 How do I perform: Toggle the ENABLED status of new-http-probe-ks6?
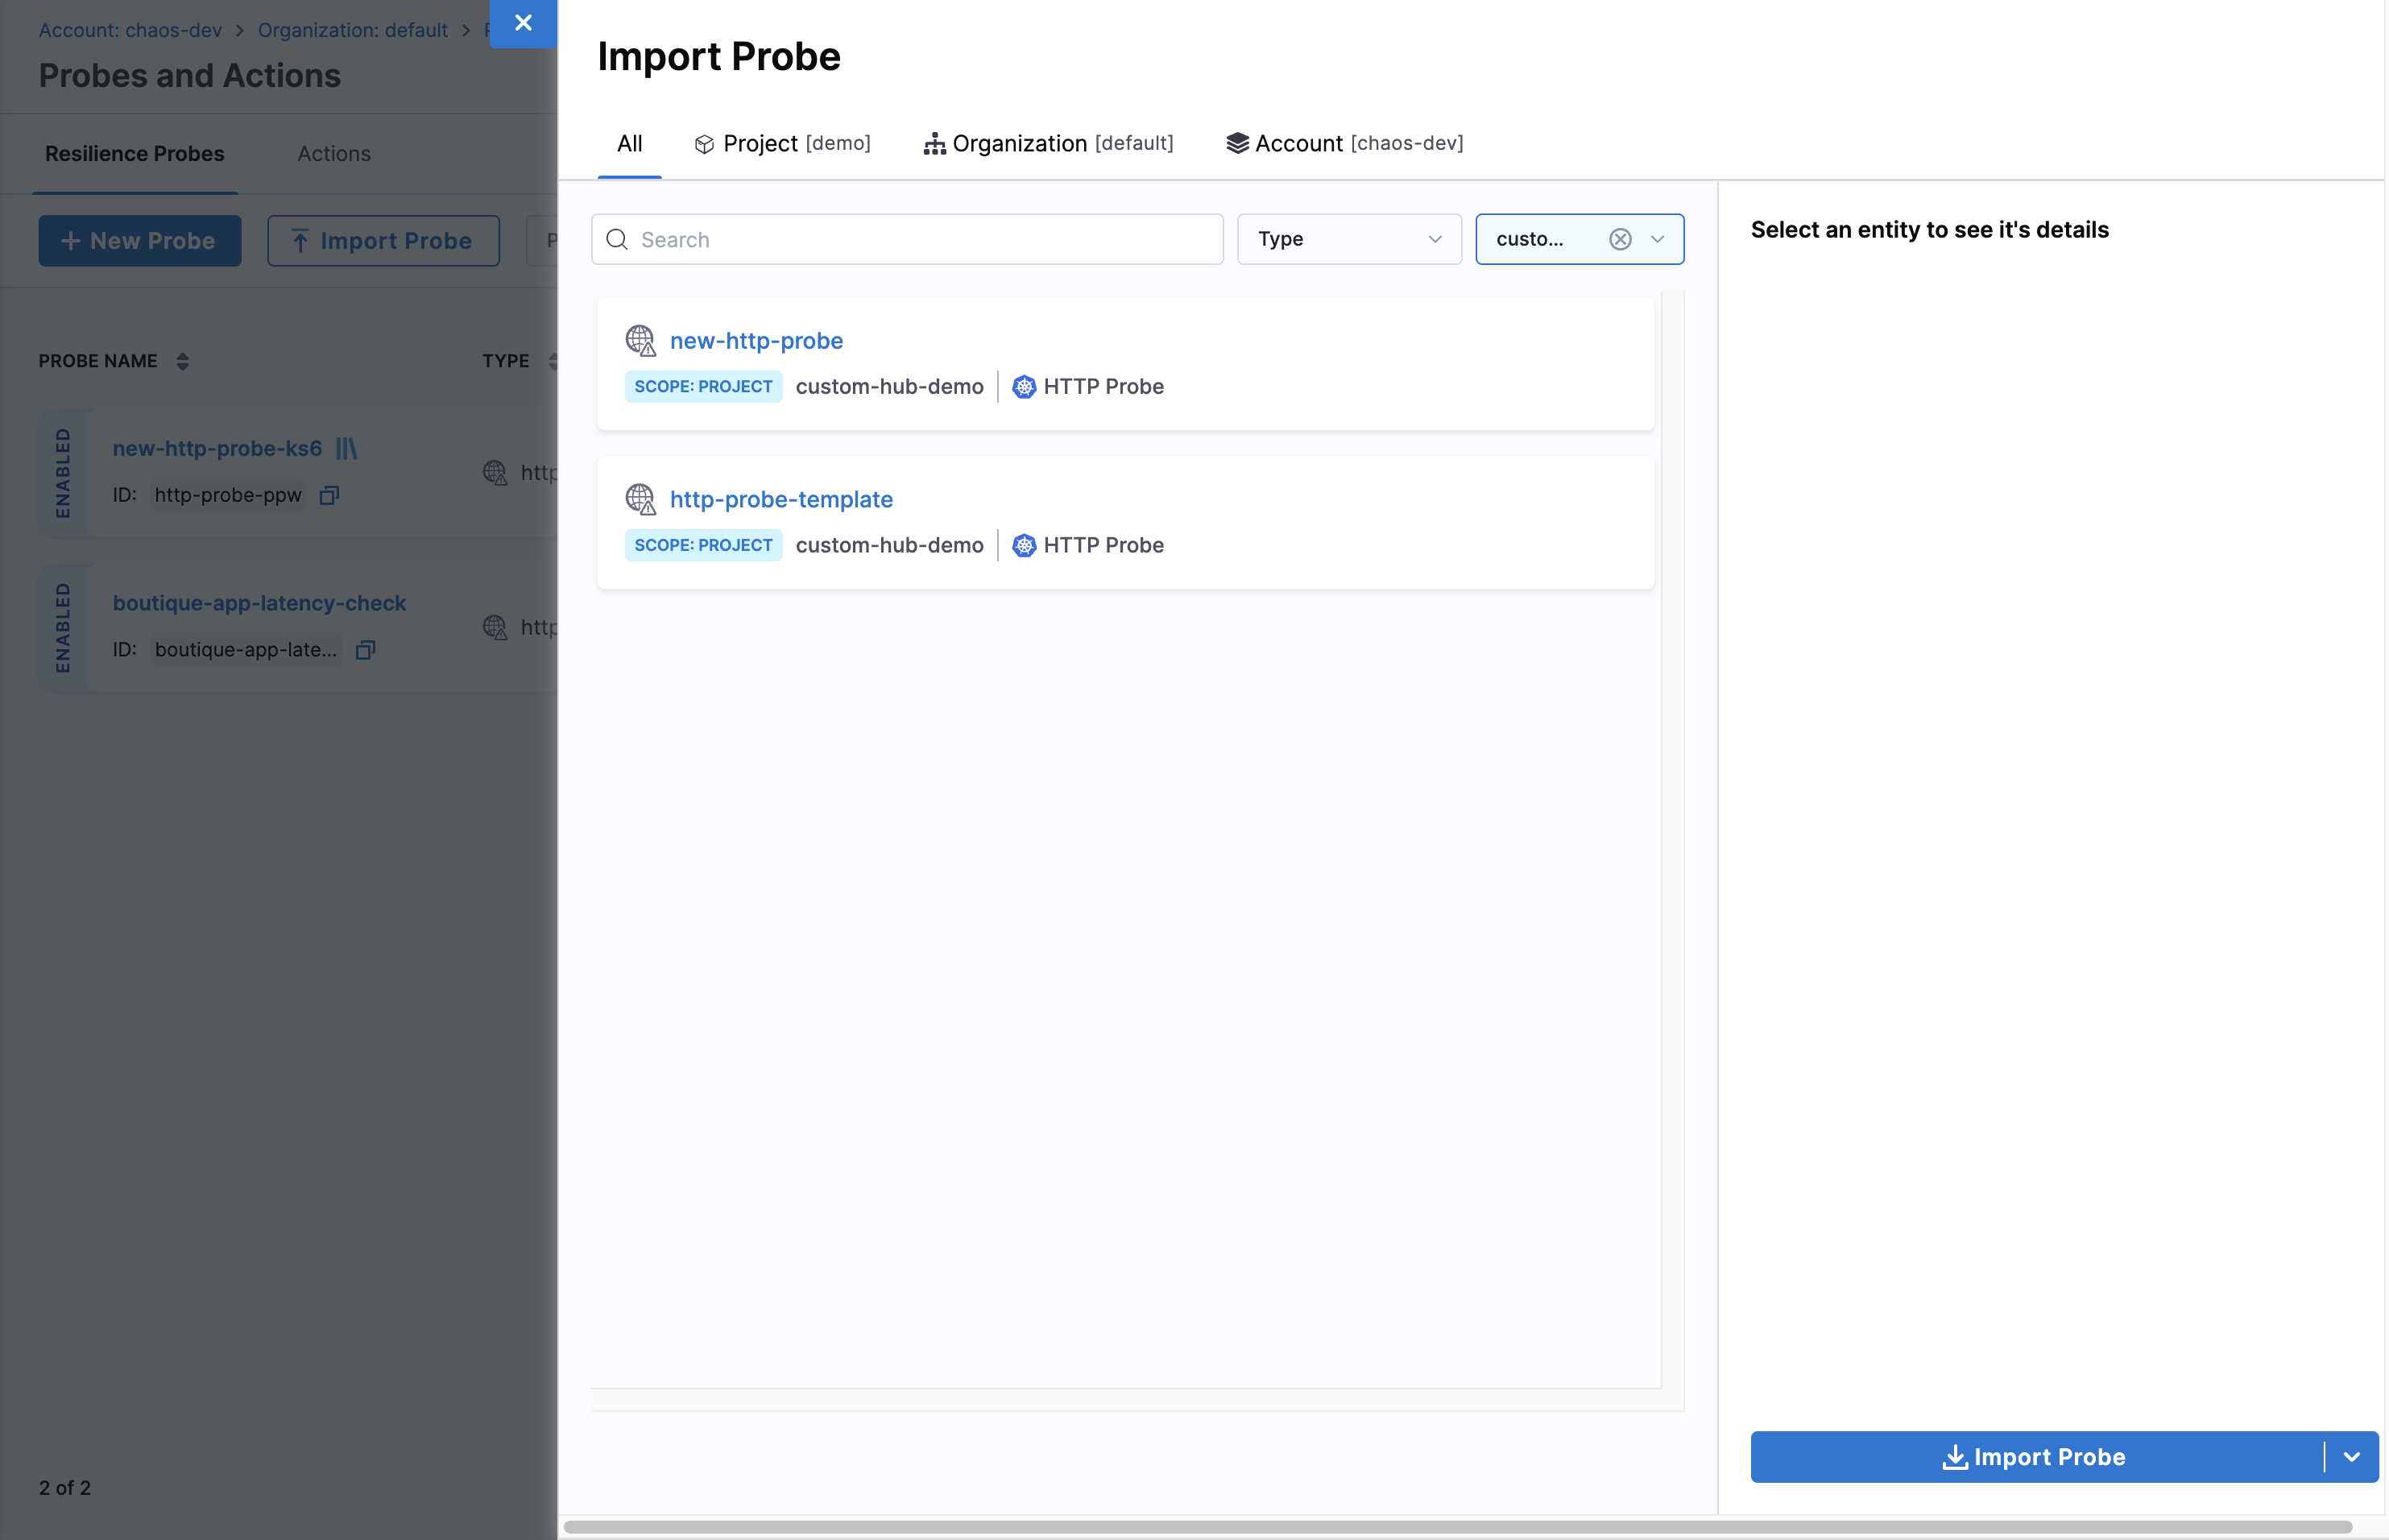(x=64, y=472)
